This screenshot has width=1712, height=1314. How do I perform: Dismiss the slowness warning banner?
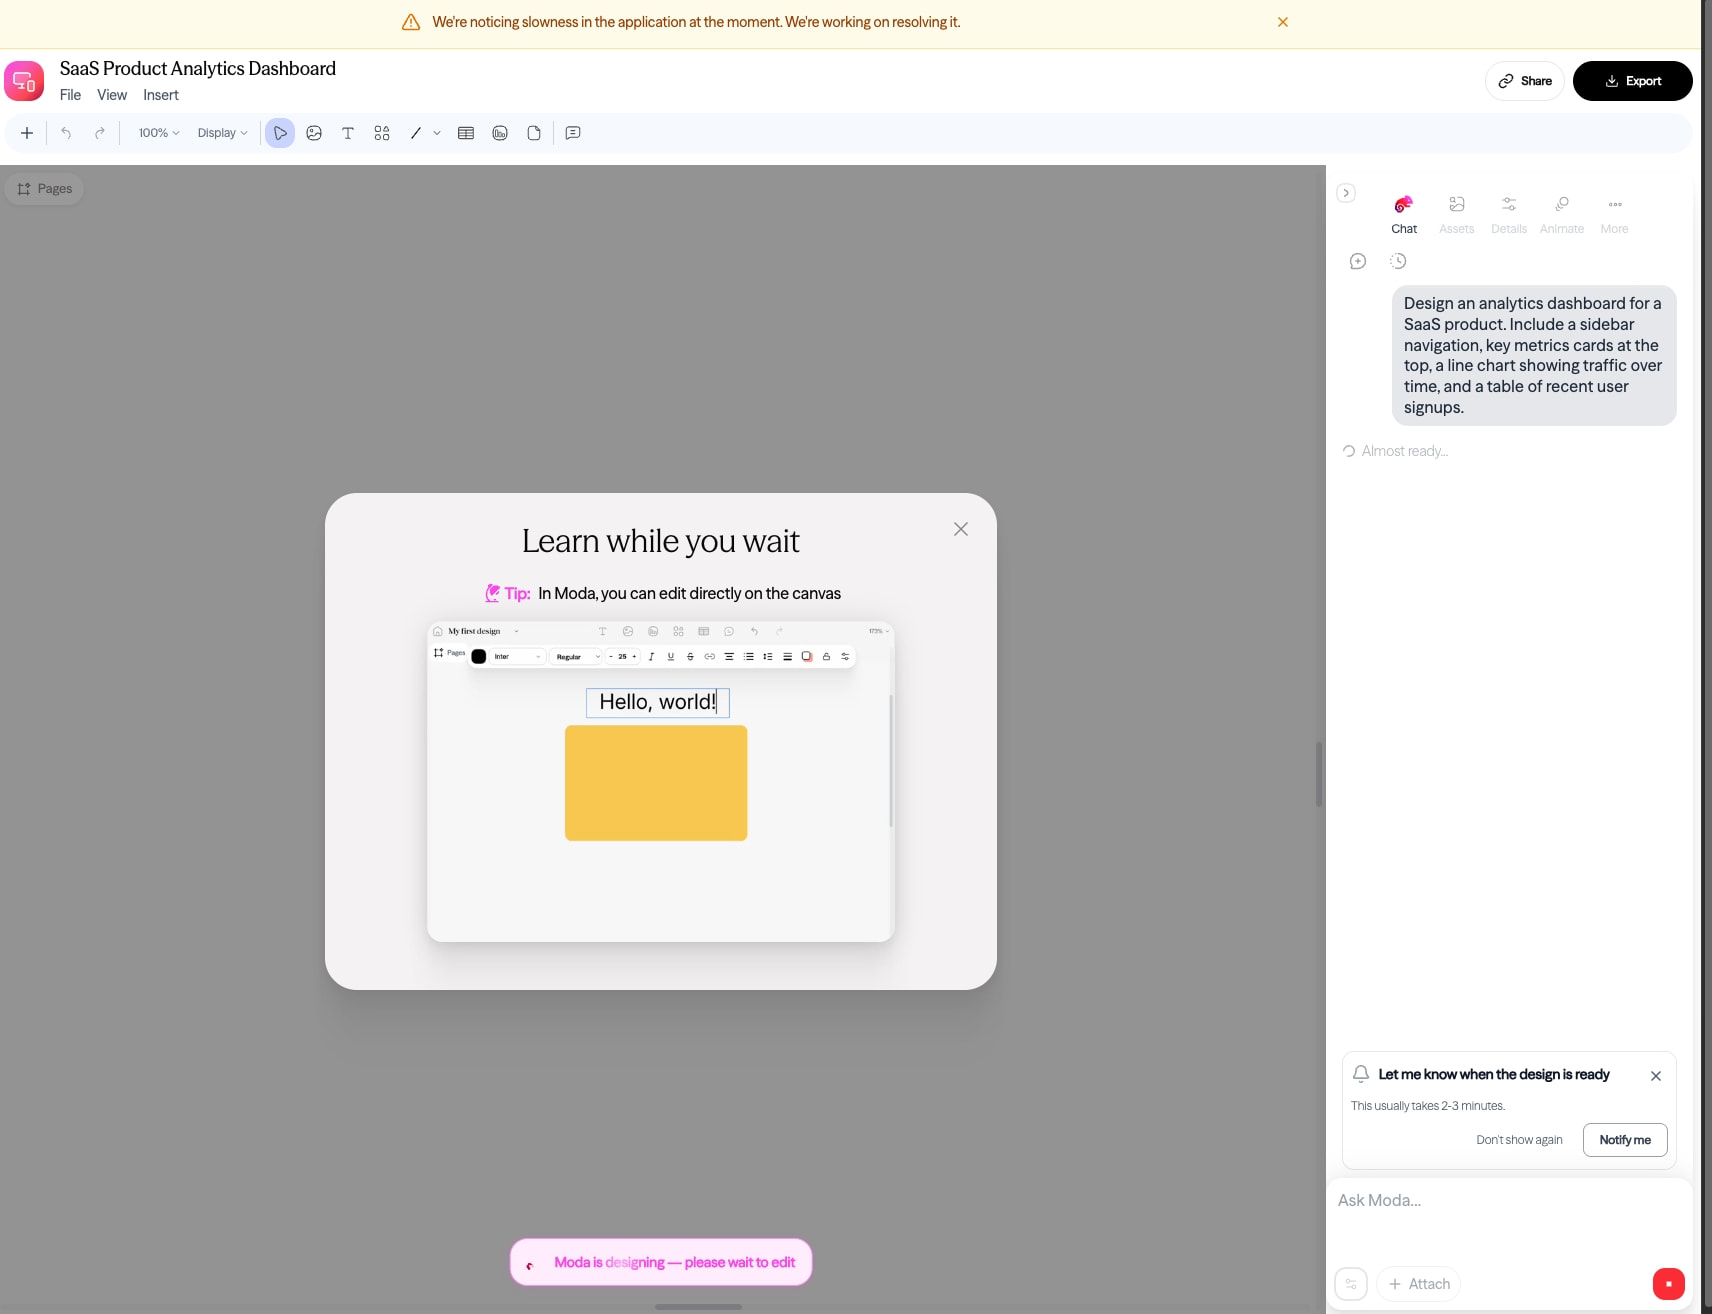point(1283,22)
